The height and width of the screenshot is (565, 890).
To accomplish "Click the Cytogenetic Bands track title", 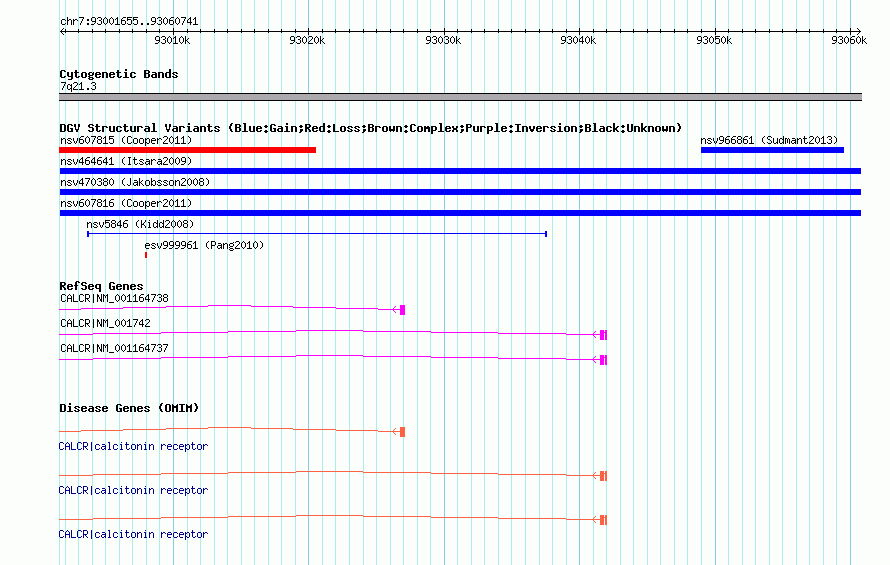I will tap(119, 74).
